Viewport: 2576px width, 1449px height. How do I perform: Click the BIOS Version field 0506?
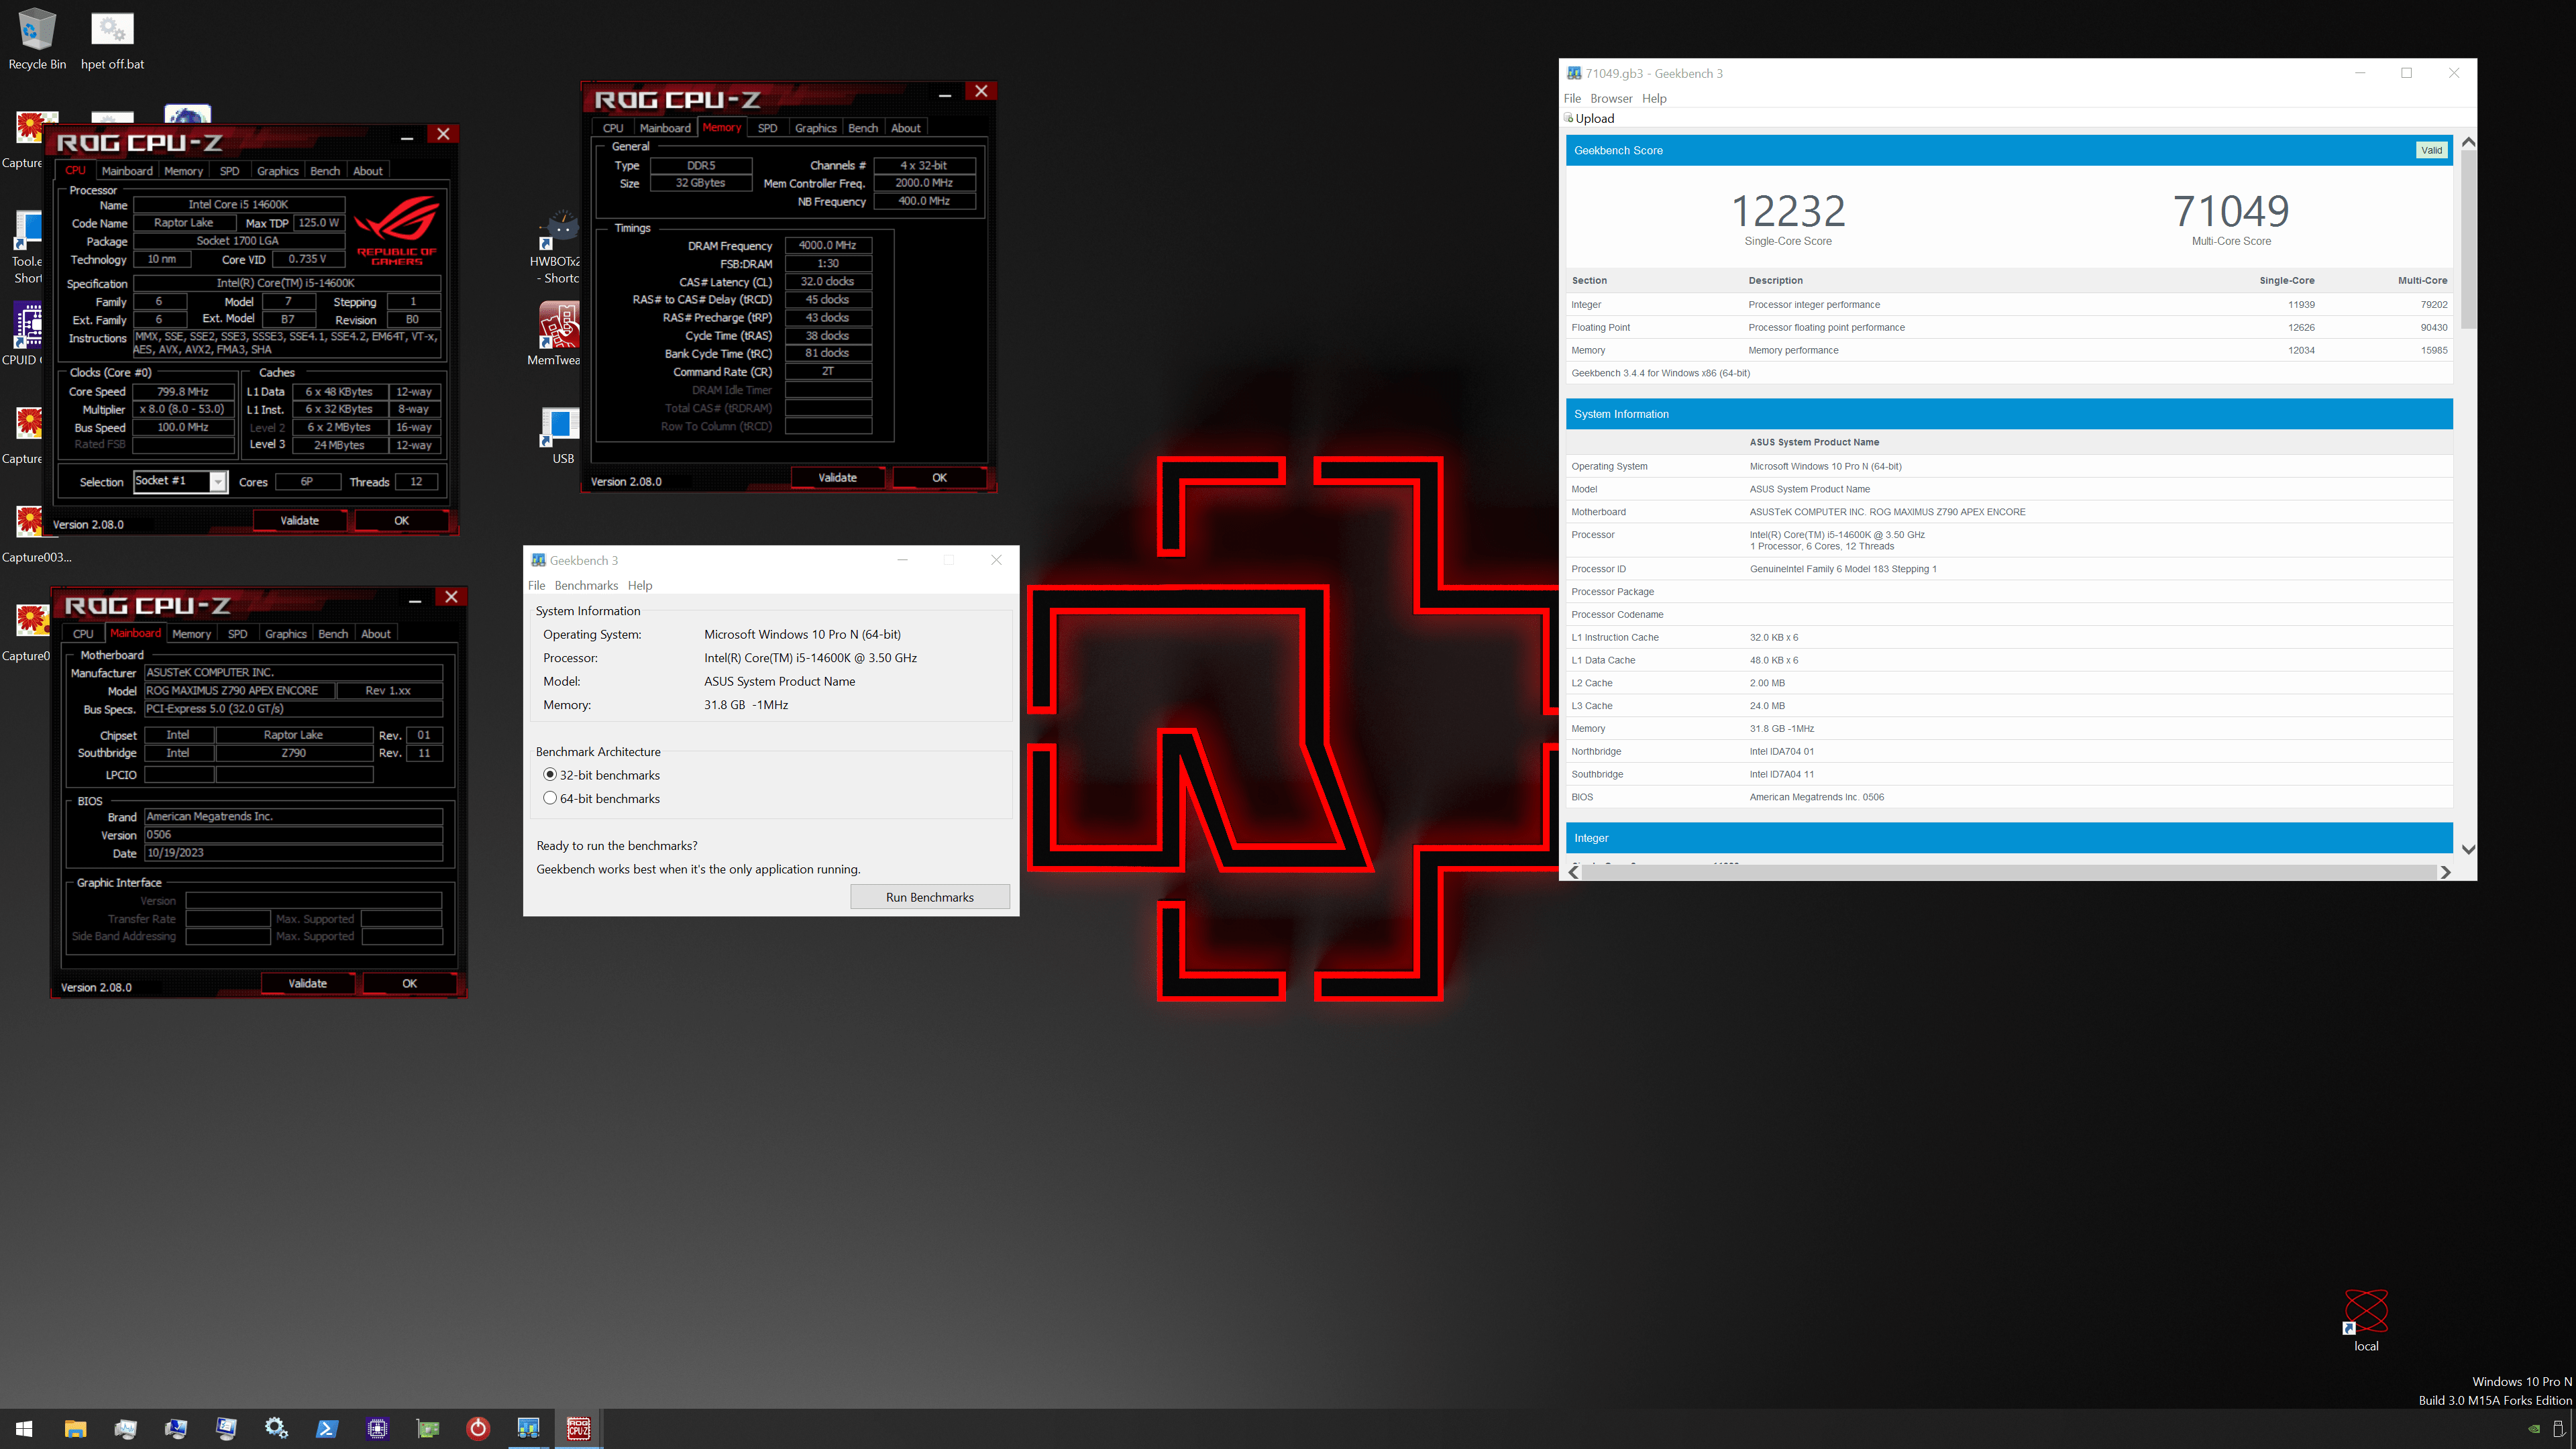point(293,835)
